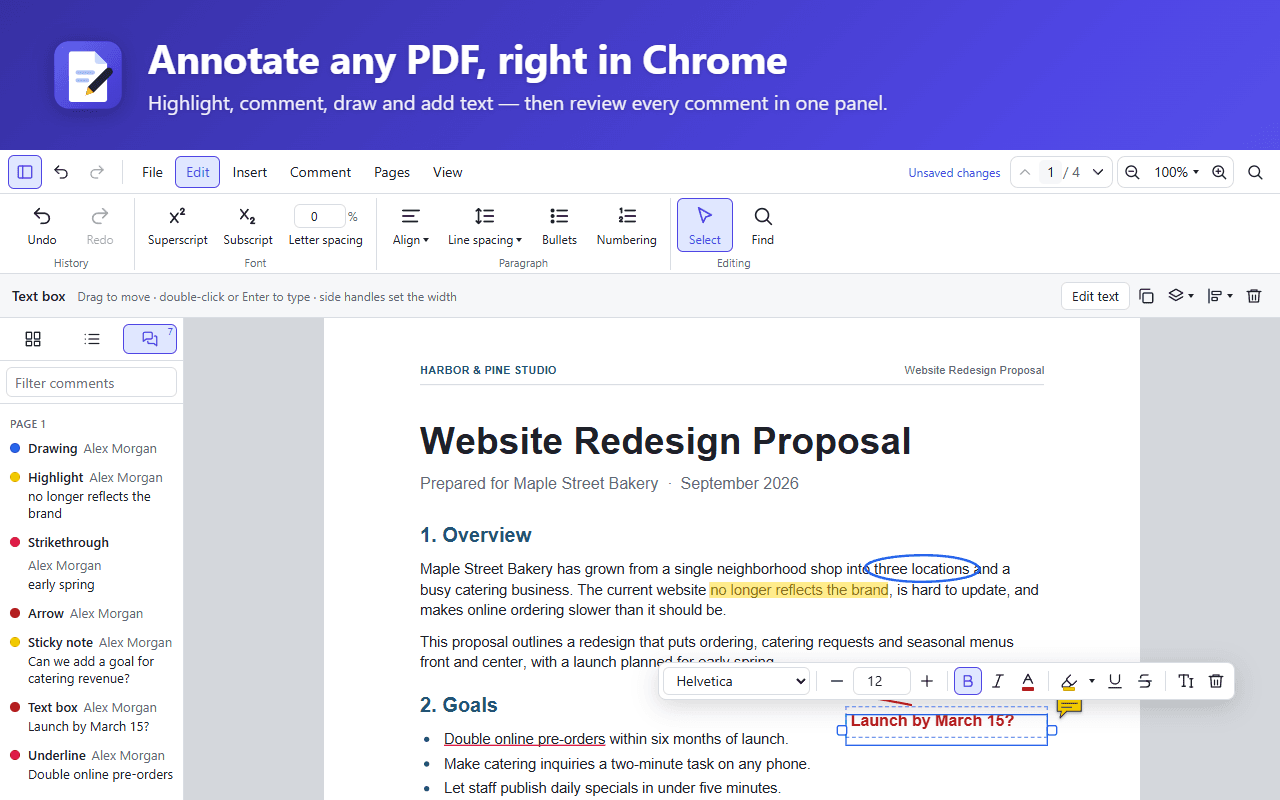Delete the text box via the Text box bar trash icon
This screenshot has width=1280, height=800.
[x=1254, y=296]
